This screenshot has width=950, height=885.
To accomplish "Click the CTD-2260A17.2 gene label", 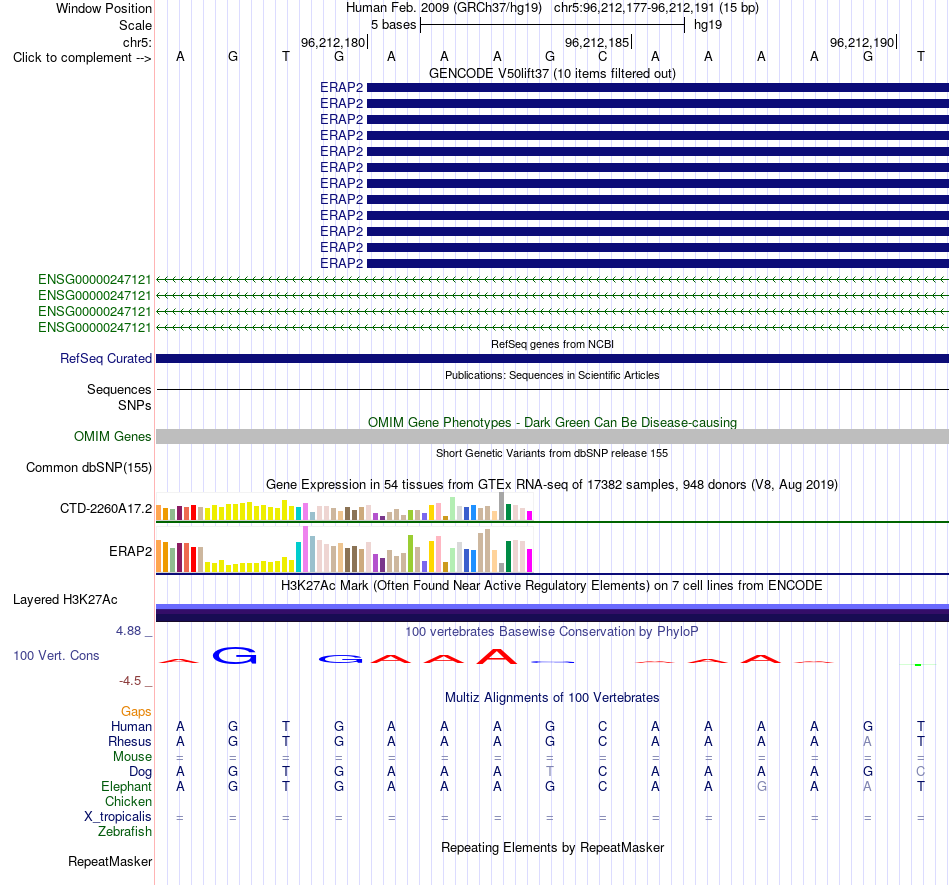I will tap(106, 508).
